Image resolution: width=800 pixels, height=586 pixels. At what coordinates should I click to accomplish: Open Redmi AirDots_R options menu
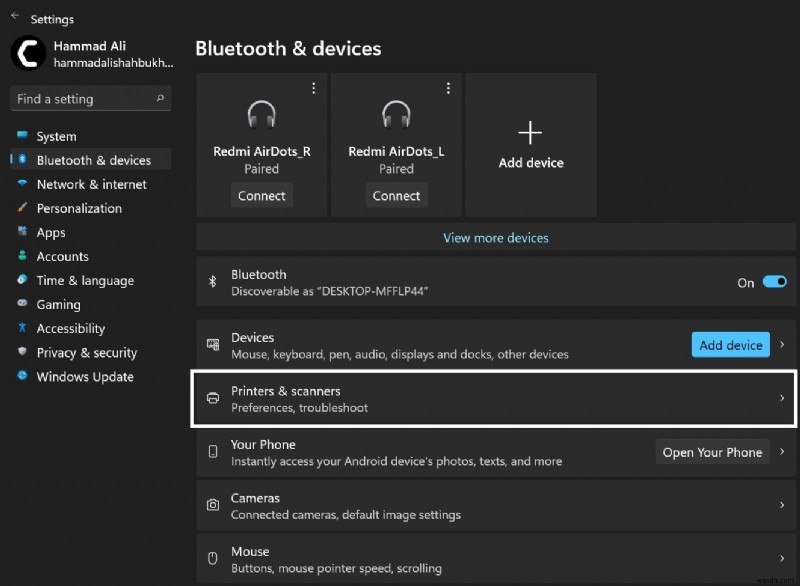(313, 87)
